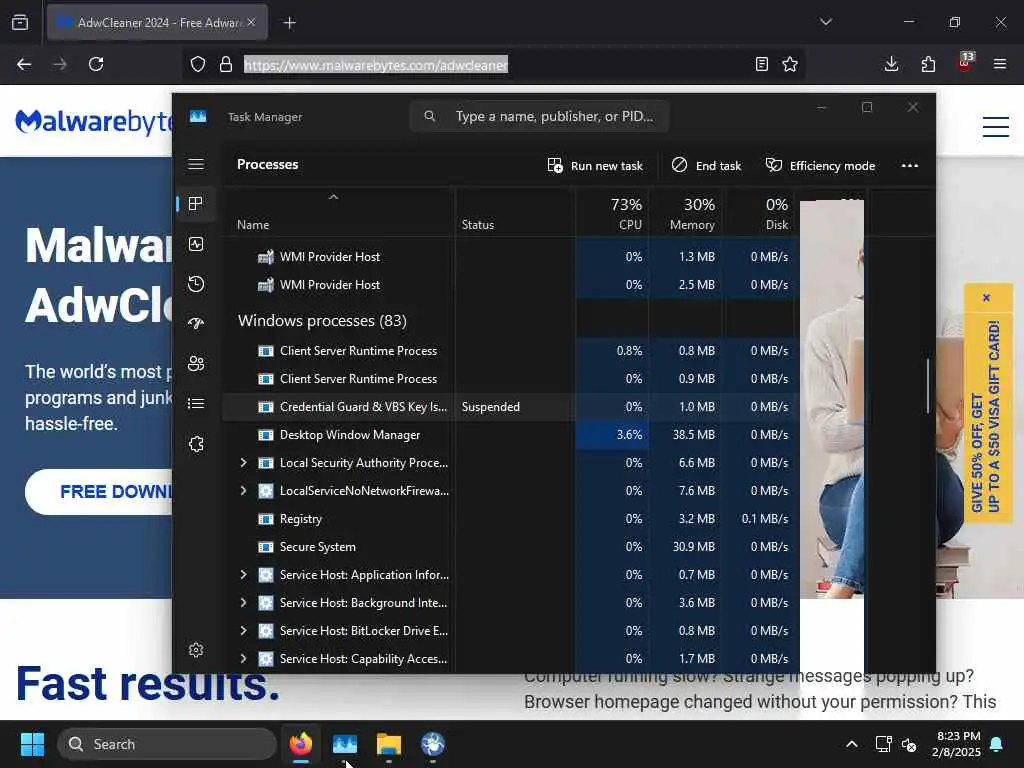
Task: Open new browser tab
Action: [289, 23]
